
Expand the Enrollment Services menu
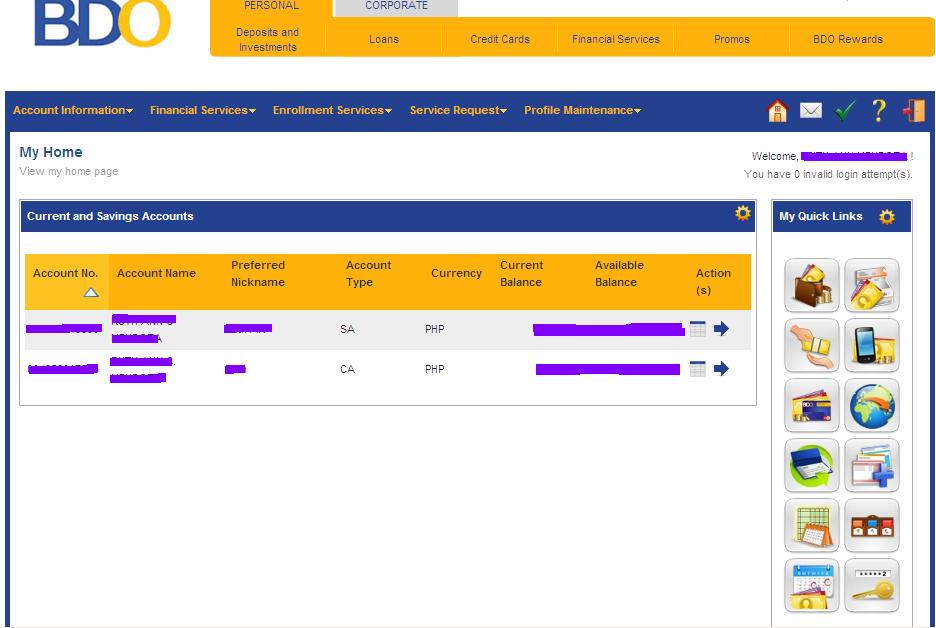tap(332, 110)
